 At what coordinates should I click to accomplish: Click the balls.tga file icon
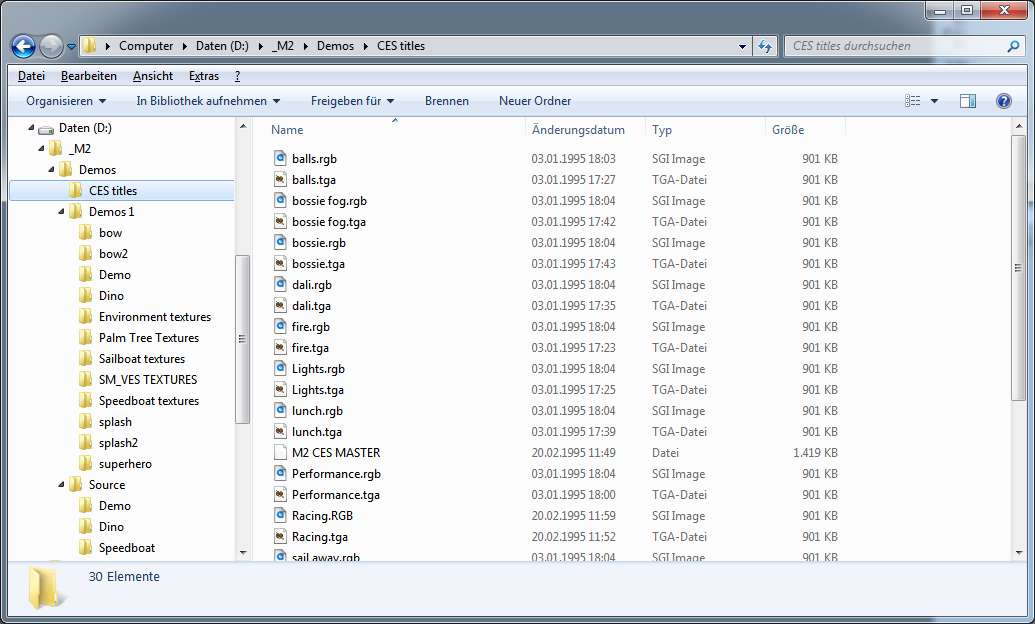click(281, 180)
